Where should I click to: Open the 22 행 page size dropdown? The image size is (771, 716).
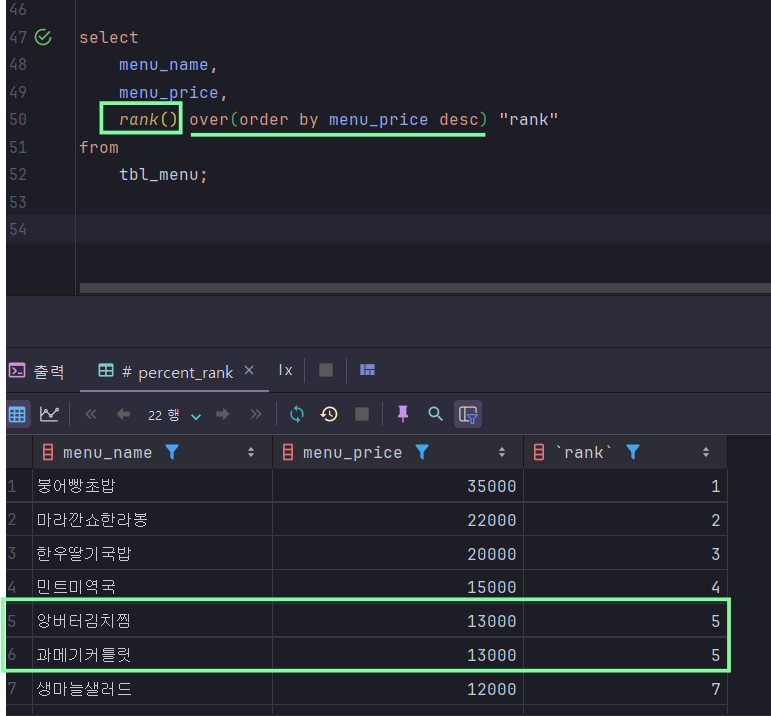175,416
